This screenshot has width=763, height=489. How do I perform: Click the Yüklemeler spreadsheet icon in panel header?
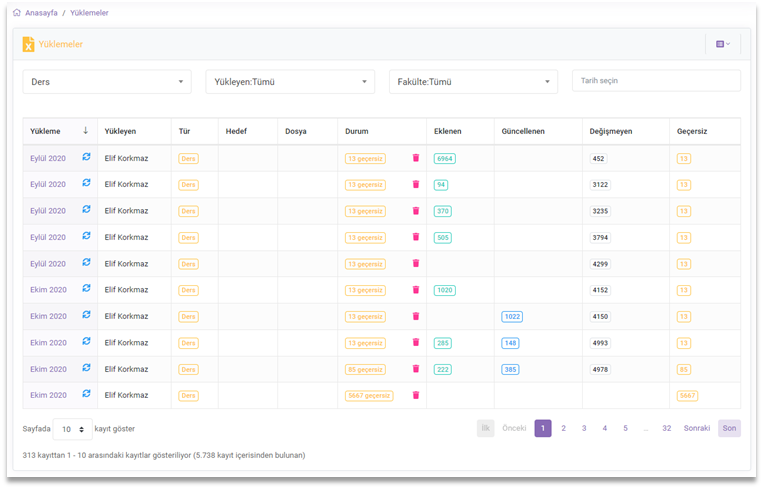[x=28, y=44]
